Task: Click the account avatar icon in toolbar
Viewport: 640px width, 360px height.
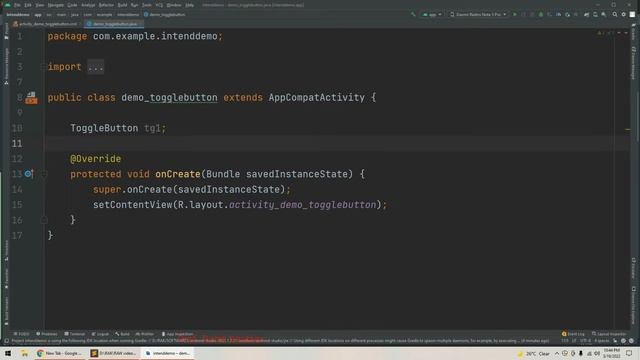Action: 632,15
